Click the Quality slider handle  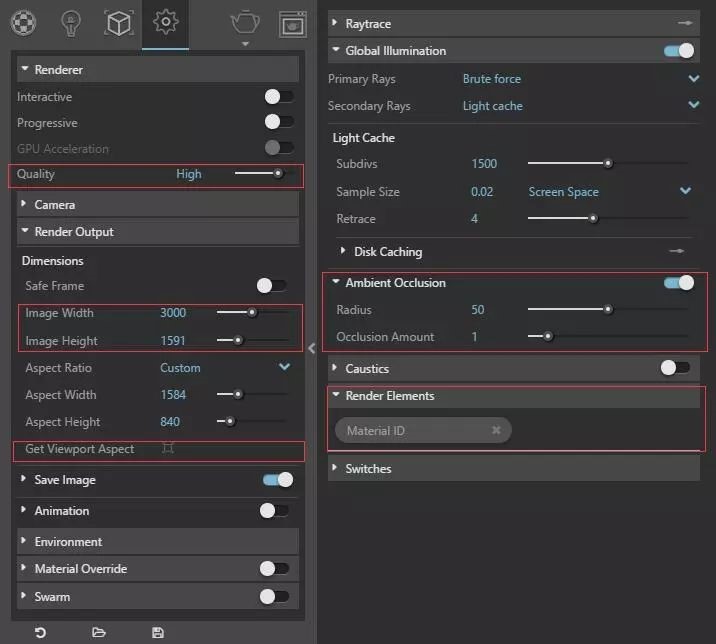pyautogui.click(x=278, y=174)
